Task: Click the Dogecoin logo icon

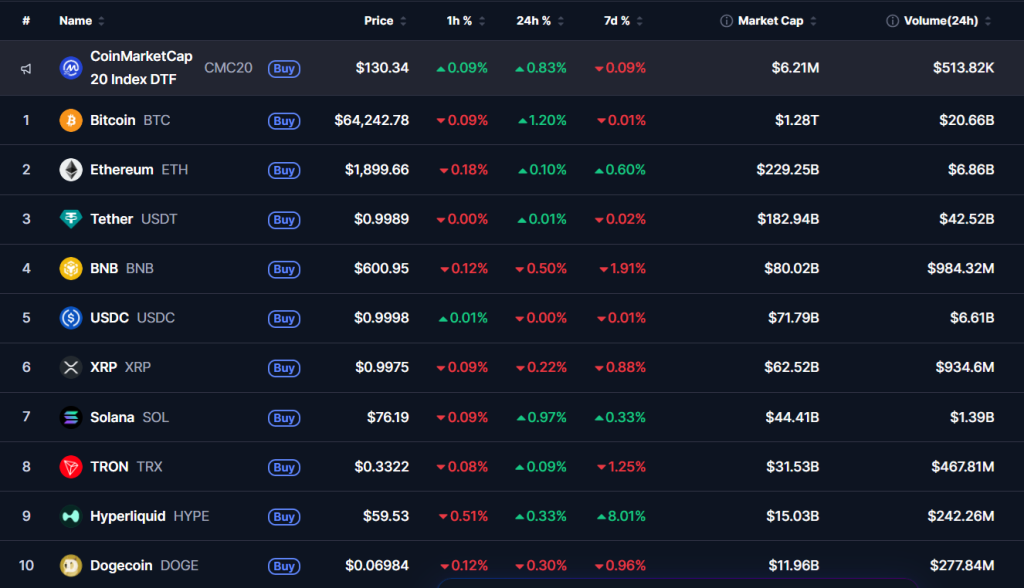Action: (71, 565)
